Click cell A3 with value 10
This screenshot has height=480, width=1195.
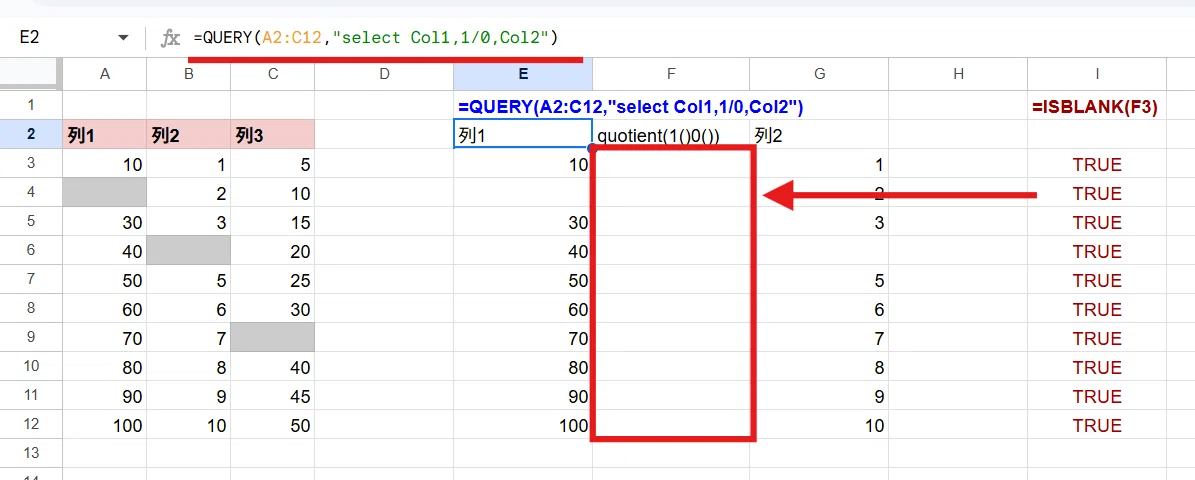click(104, 164)
